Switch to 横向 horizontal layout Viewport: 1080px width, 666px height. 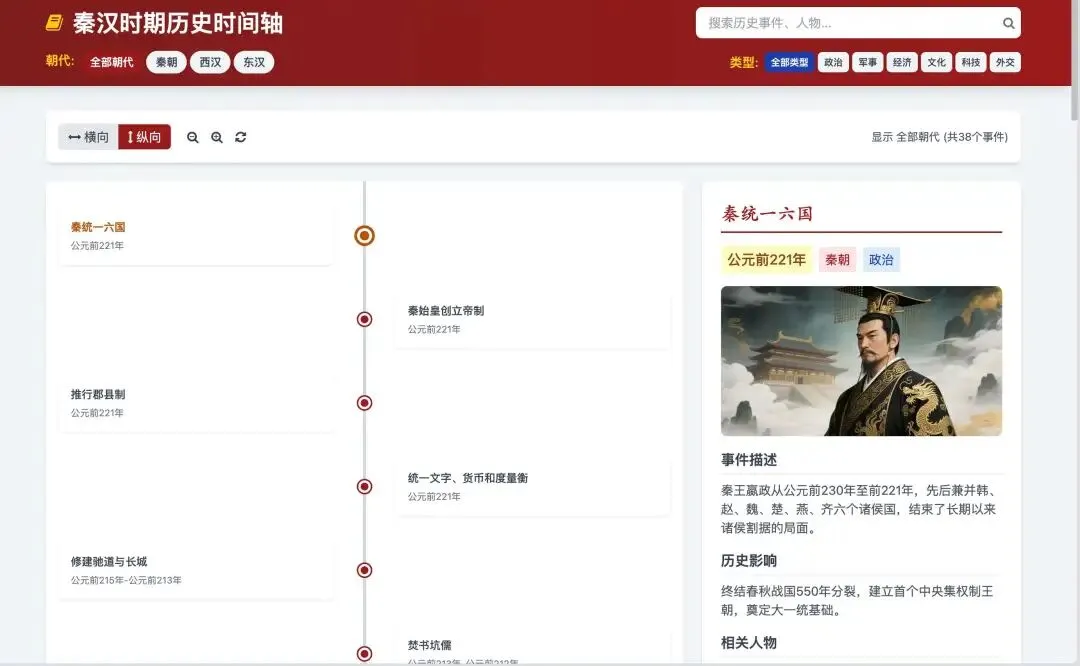(x=89, y=137)
